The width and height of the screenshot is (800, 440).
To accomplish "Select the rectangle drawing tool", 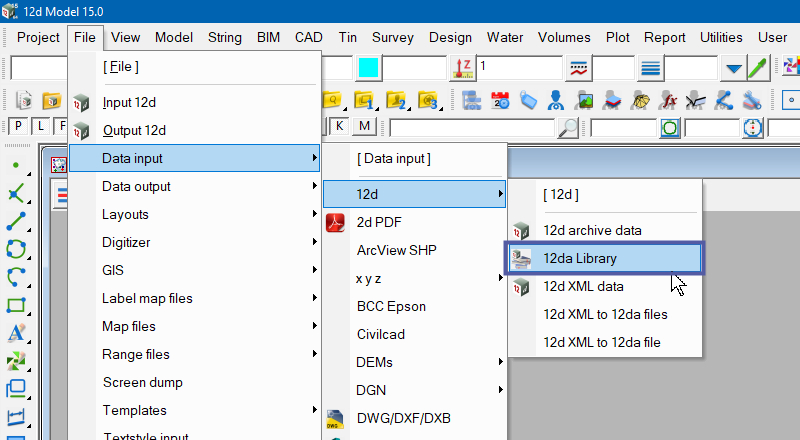I will (x=16, y=305).
